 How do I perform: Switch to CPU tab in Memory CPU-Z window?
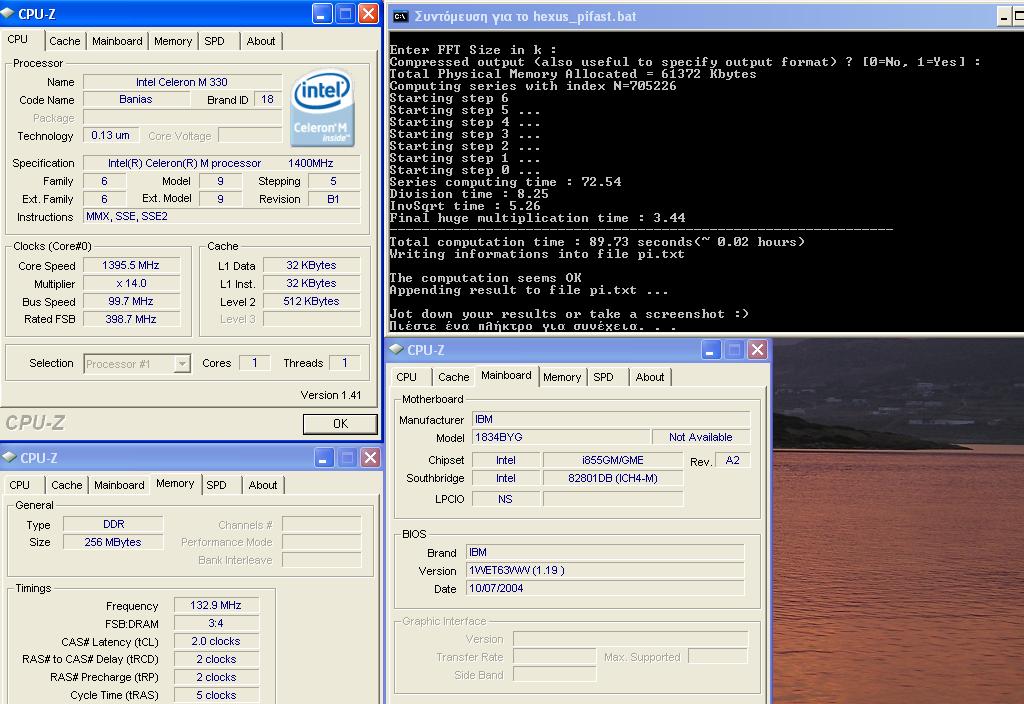pyautogui.click(x=20, y=485)
